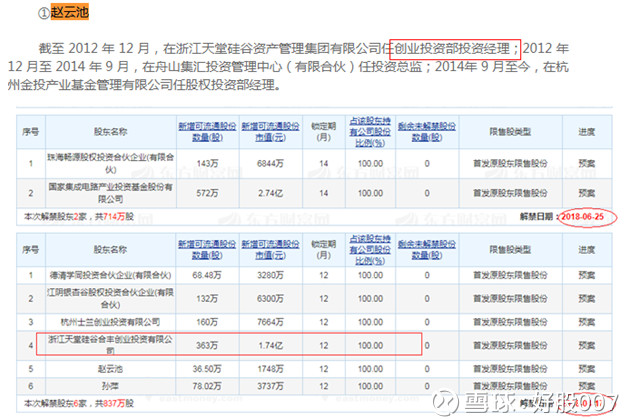Select shareholder 国家集成电路产业投资基金股份有限公司

(111, 193)
